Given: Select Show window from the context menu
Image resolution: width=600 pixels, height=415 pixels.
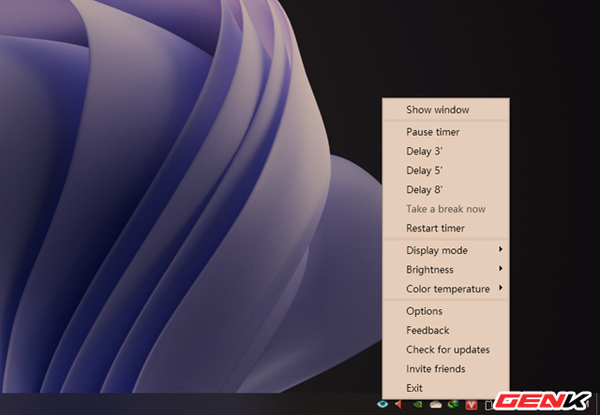Looking at the screenshot, I should pos(437,109).
